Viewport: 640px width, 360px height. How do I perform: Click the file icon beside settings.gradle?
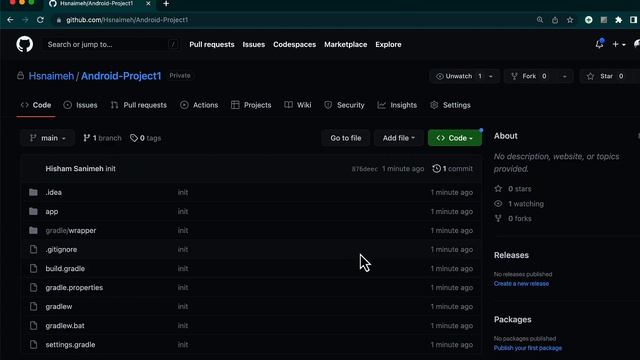tap(33, 344)
